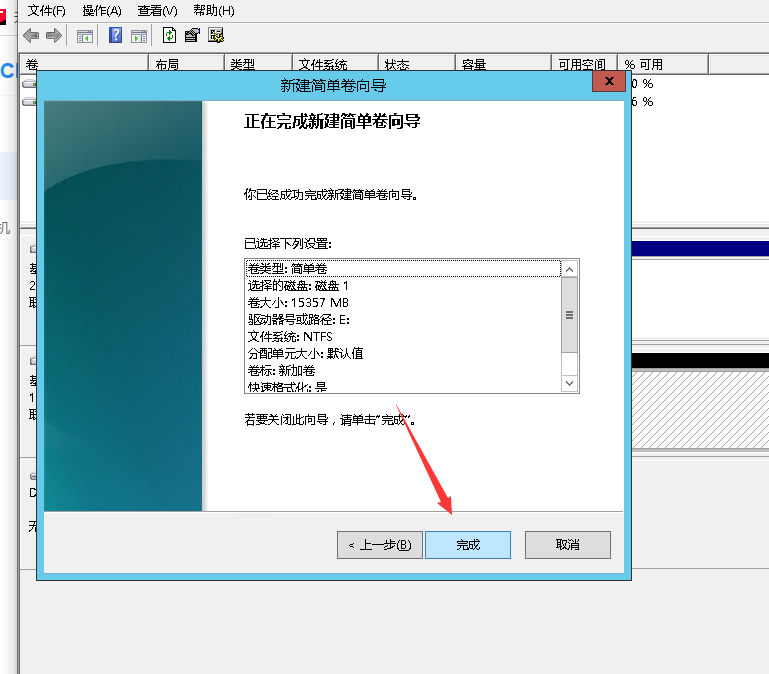
Task: Cancel the wizard with 取消 button
Action: coord(567,545)
